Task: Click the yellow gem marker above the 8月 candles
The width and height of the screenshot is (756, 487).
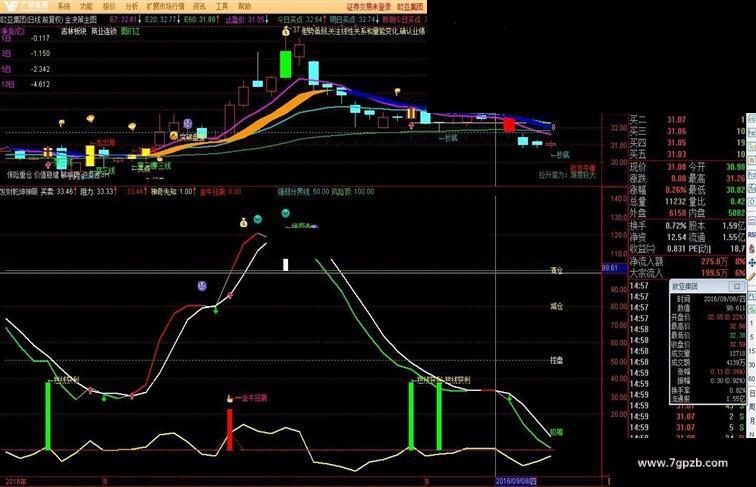Action: click(x=132, y=126)
